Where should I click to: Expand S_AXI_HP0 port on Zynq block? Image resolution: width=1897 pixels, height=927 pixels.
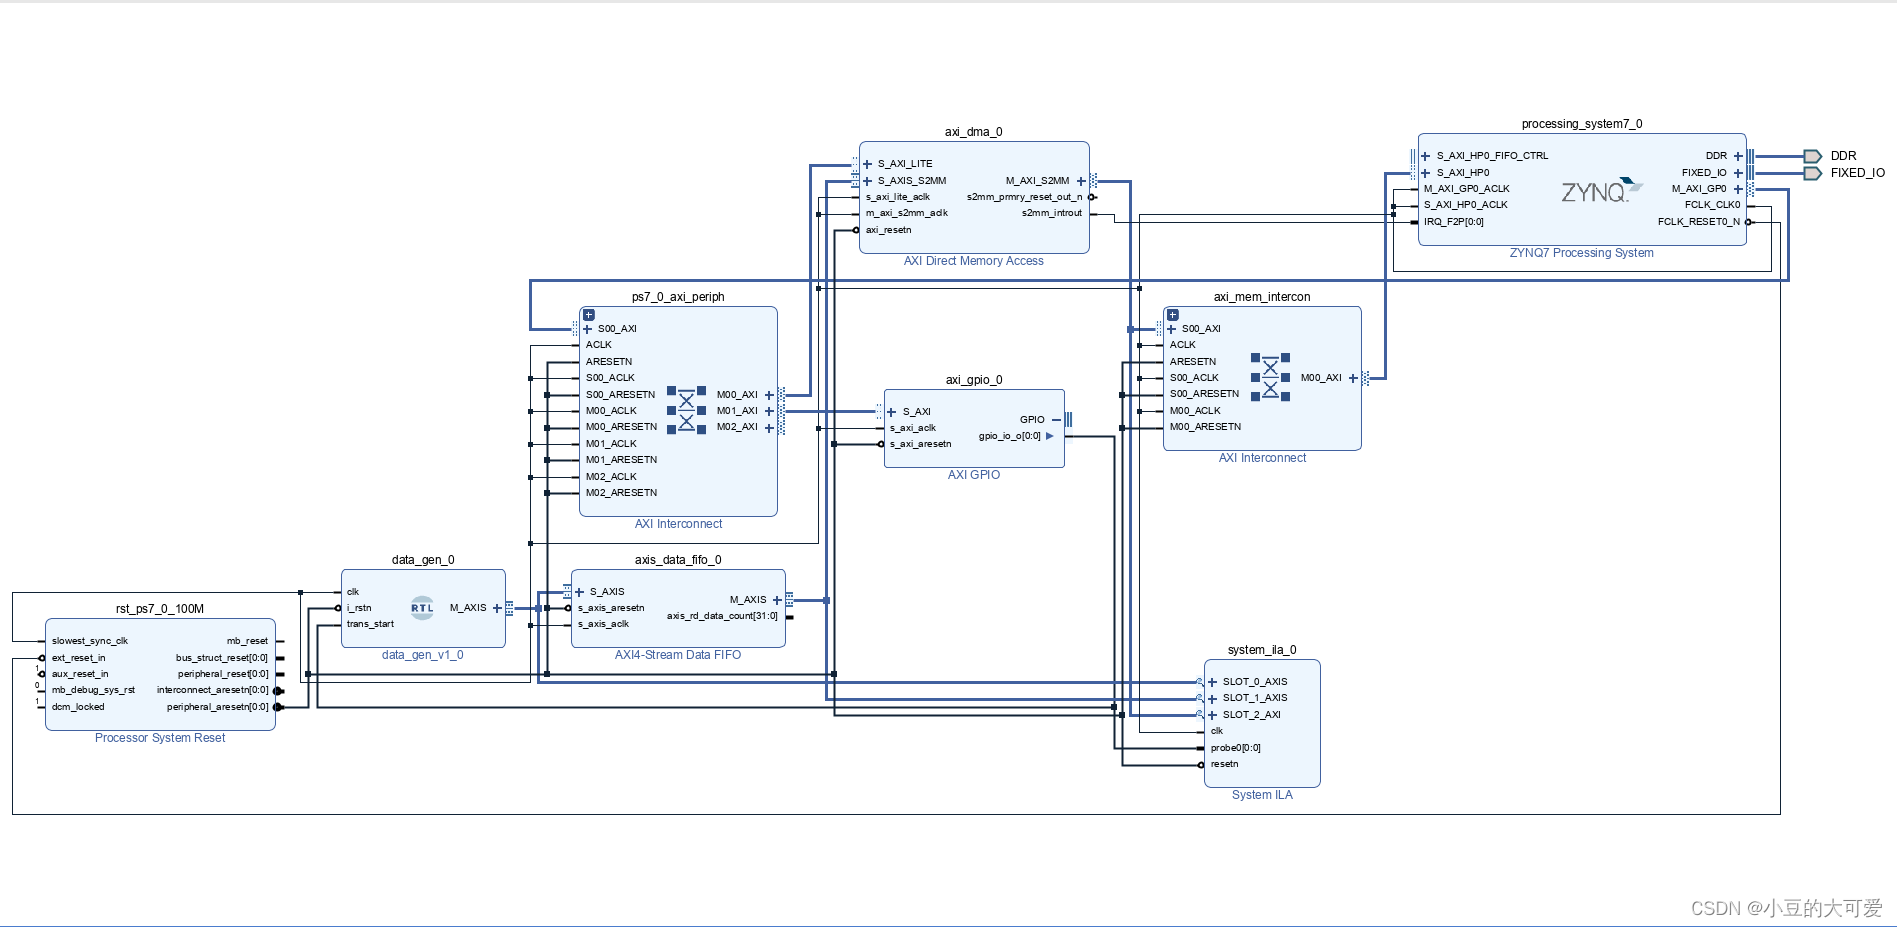click(1425, 173)
